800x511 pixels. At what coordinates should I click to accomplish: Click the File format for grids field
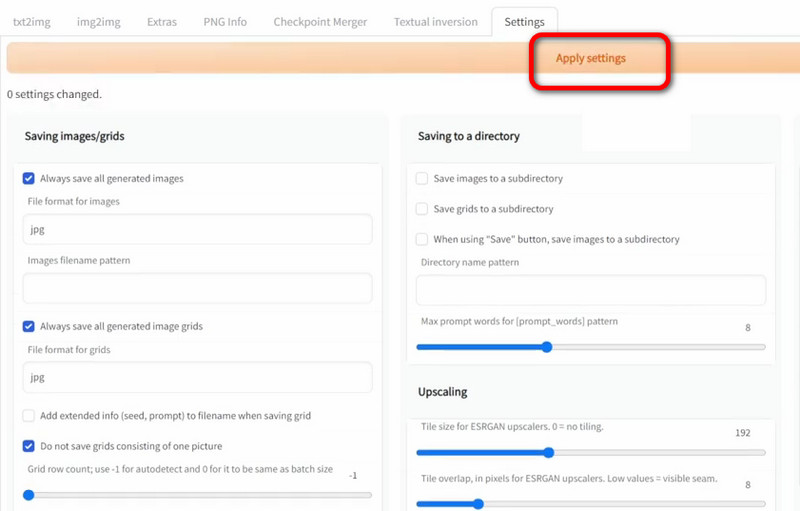pos(197,378)
